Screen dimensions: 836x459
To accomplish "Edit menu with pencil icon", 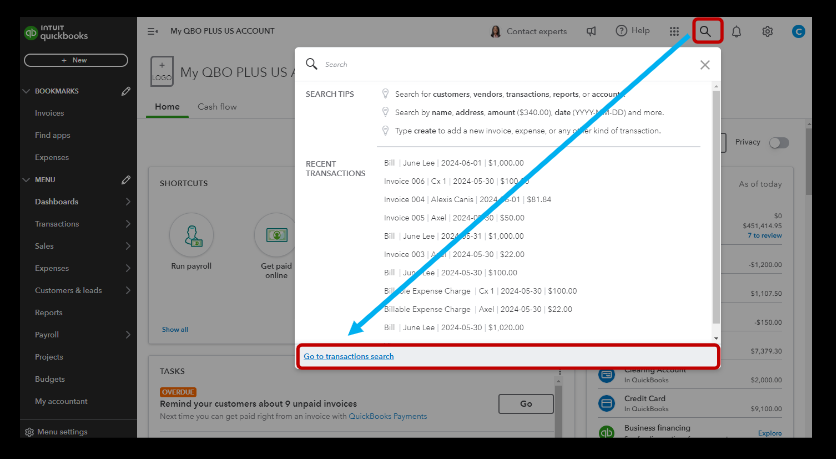I will (126, 180).
